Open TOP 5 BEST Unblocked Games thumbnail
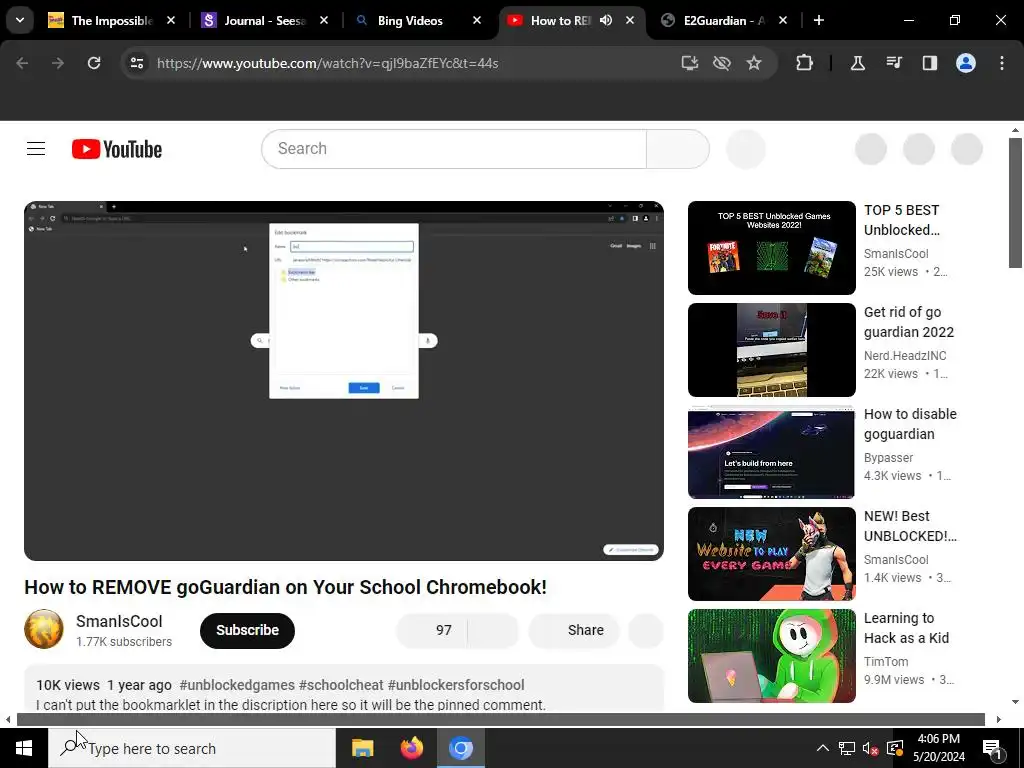This screenshot has width=1024, height=768. point(771,248)
